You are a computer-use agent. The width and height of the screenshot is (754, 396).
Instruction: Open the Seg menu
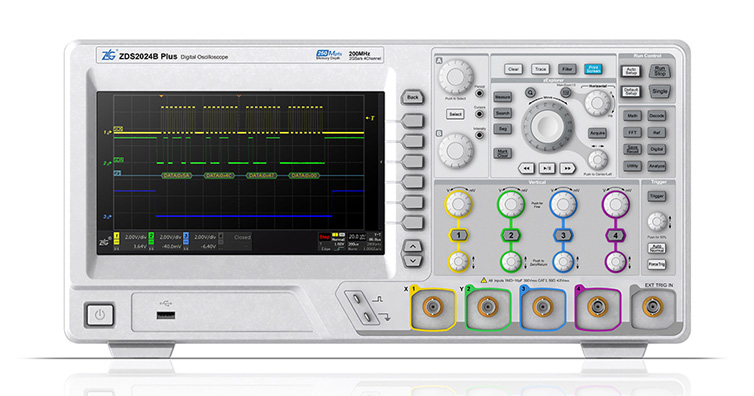point(503,129)
